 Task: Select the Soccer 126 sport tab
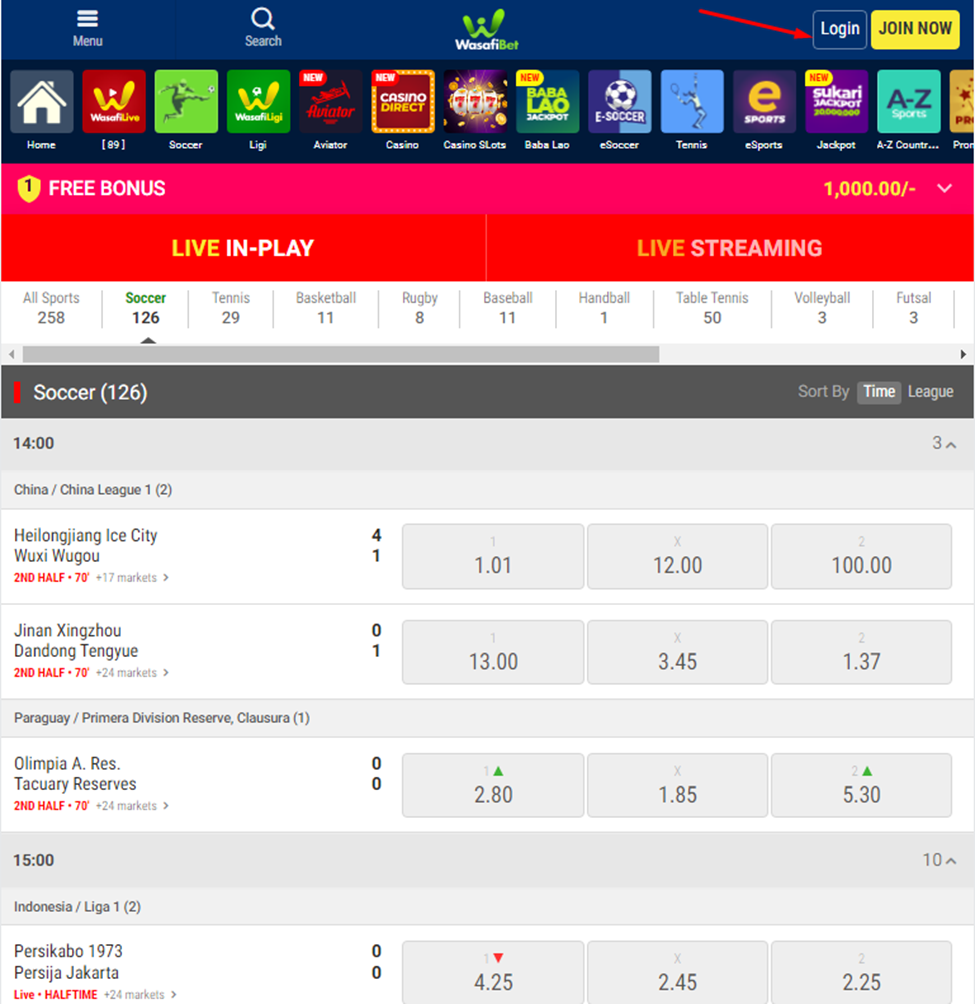coord(145,308)
